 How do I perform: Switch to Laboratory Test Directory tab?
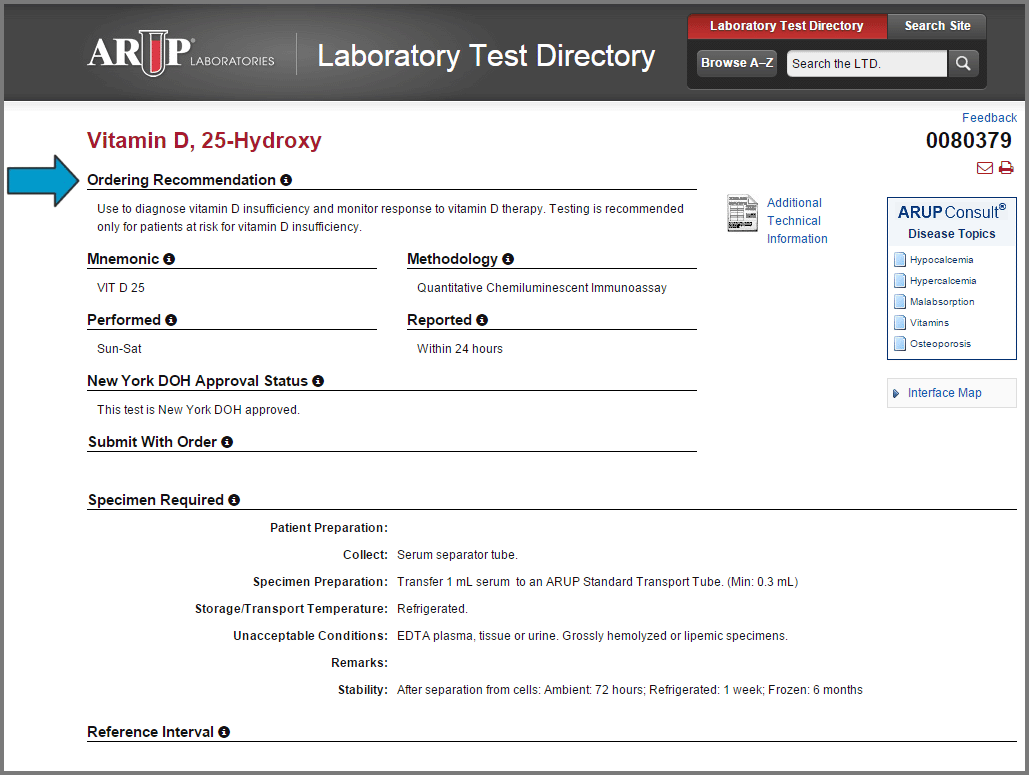(x=787, y=26)
